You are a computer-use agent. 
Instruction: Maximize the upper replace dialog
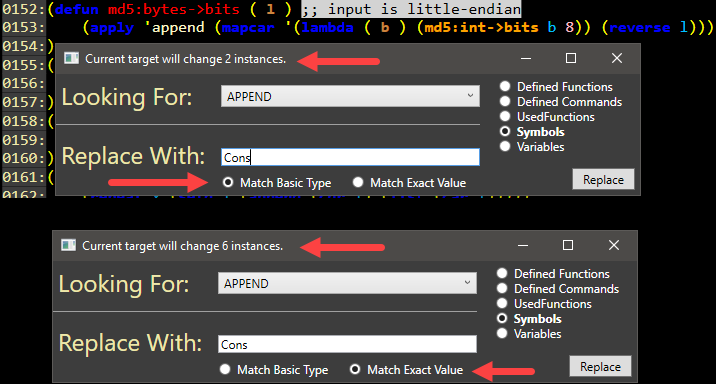pos(571,58)
